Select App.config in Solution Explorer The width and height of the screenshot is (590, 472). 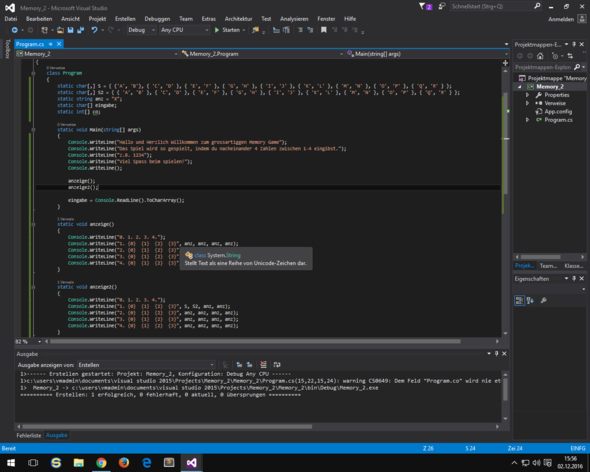558,111
